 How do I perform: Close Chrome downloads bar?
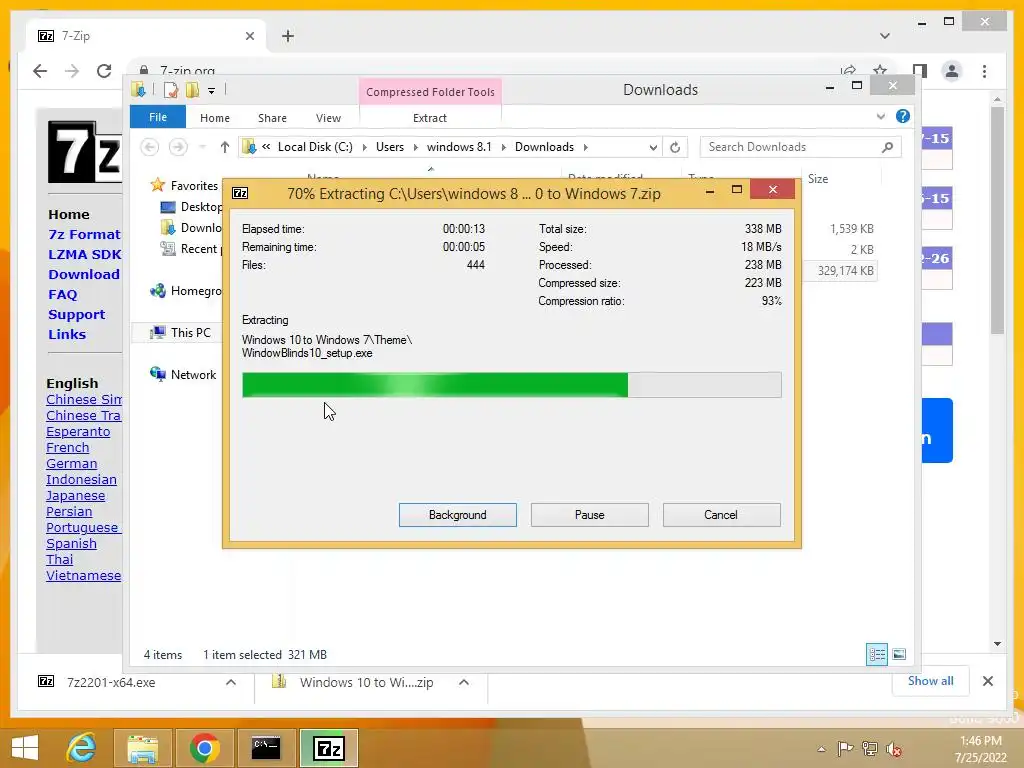point(987,681)
